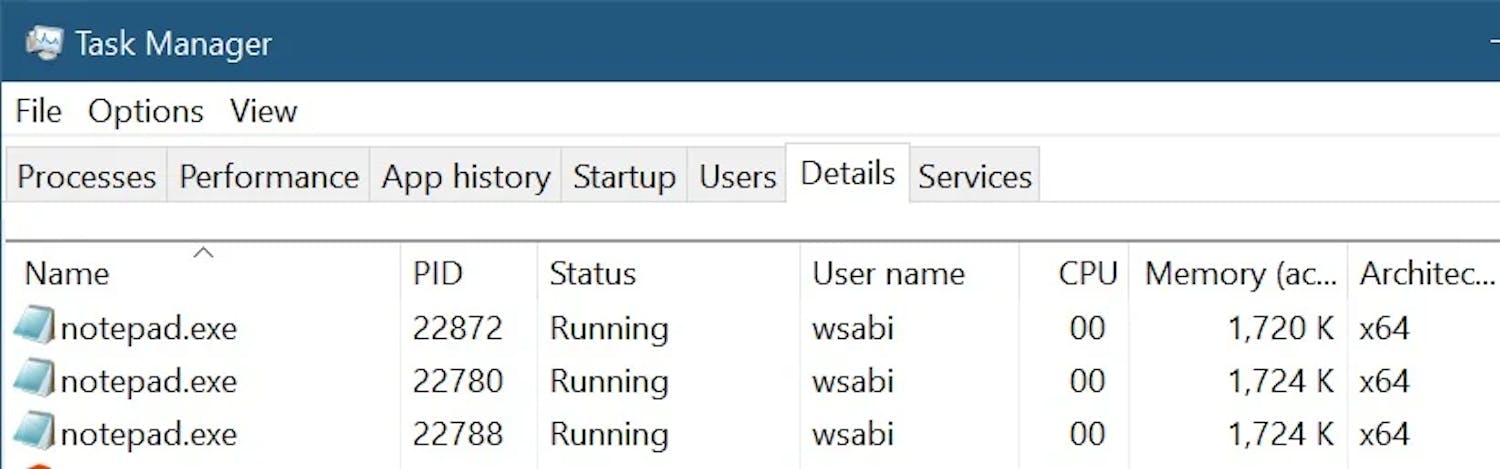Select the Details tab
Viewport: 1500px width, 469px height.
[x=848, y=173]
